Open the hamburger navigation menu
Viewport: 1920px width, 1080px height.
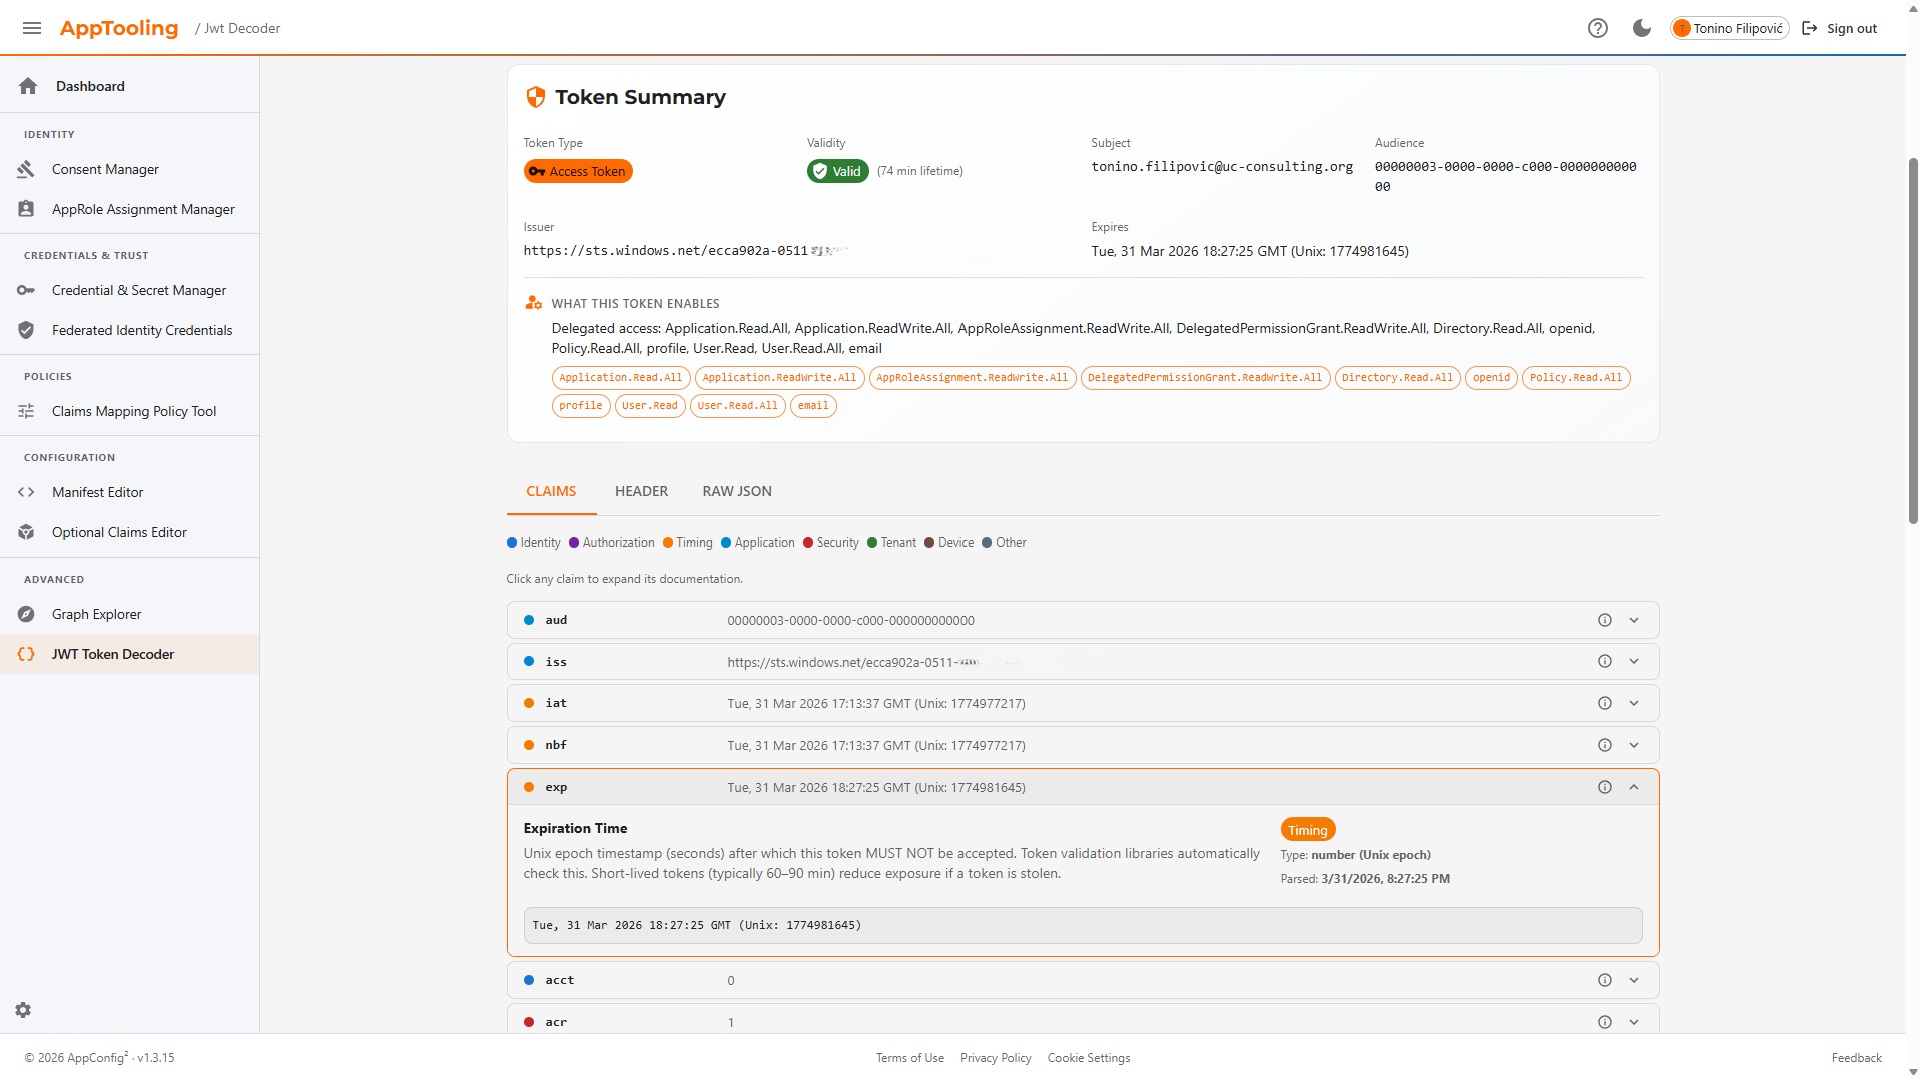(32, 28)
